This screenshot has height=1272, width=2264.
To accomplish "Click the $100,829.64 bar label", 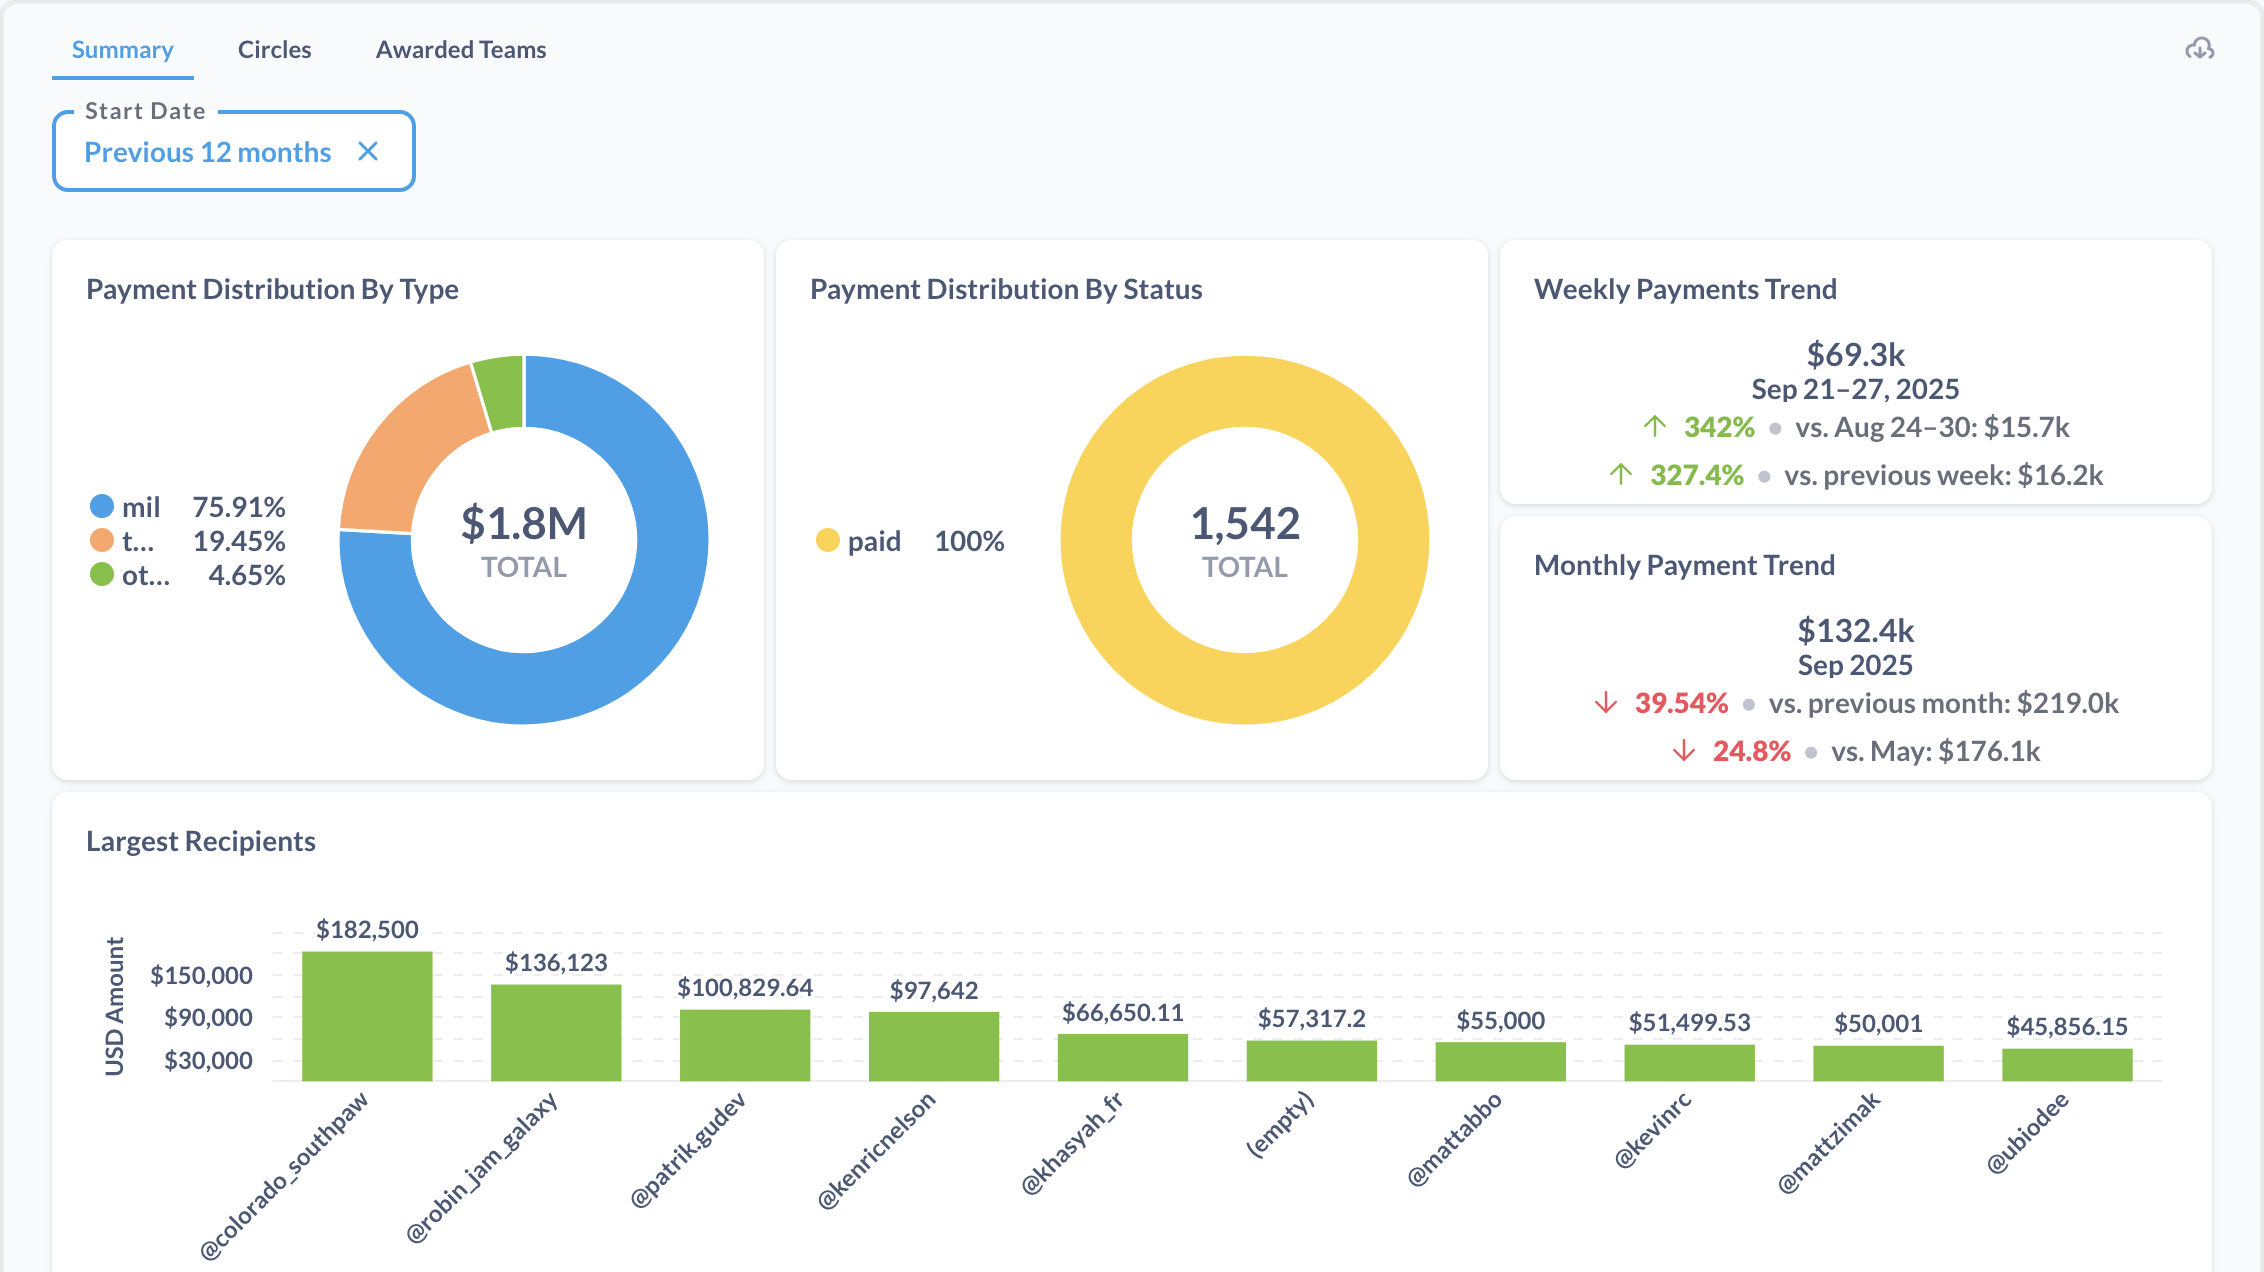I will 745,987.
